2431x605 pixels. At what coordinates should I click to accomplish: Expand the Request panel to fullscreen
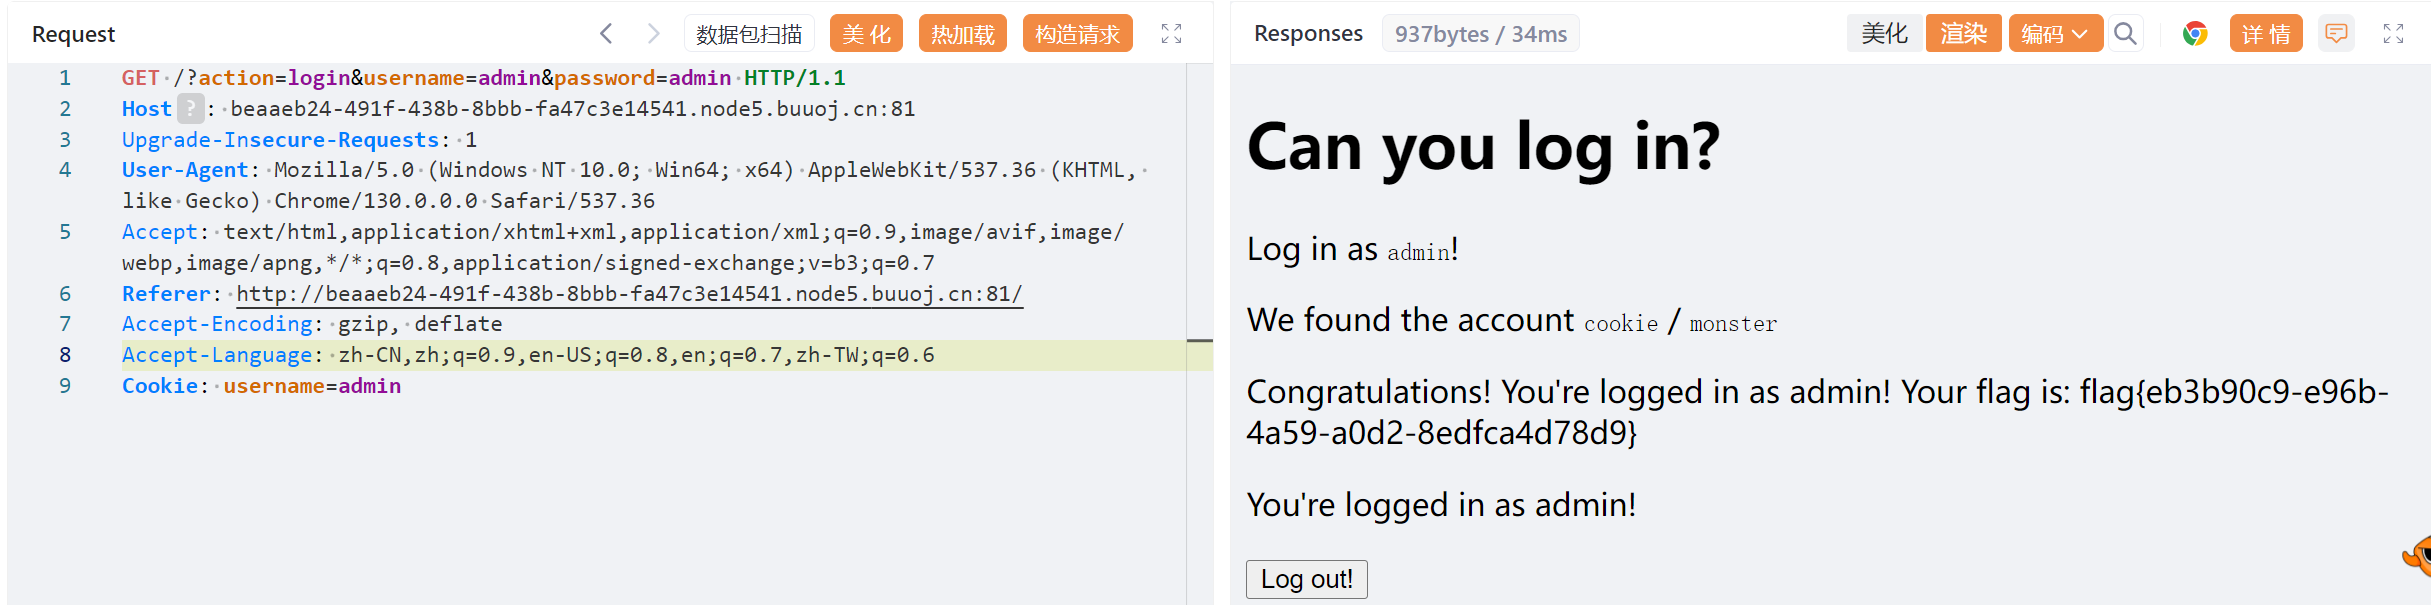click(1171, 34)
